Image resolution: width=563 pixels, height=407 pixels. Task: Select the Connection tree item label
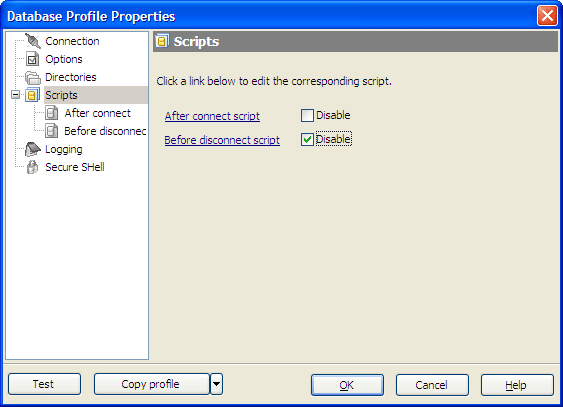[x=72, y=41]
